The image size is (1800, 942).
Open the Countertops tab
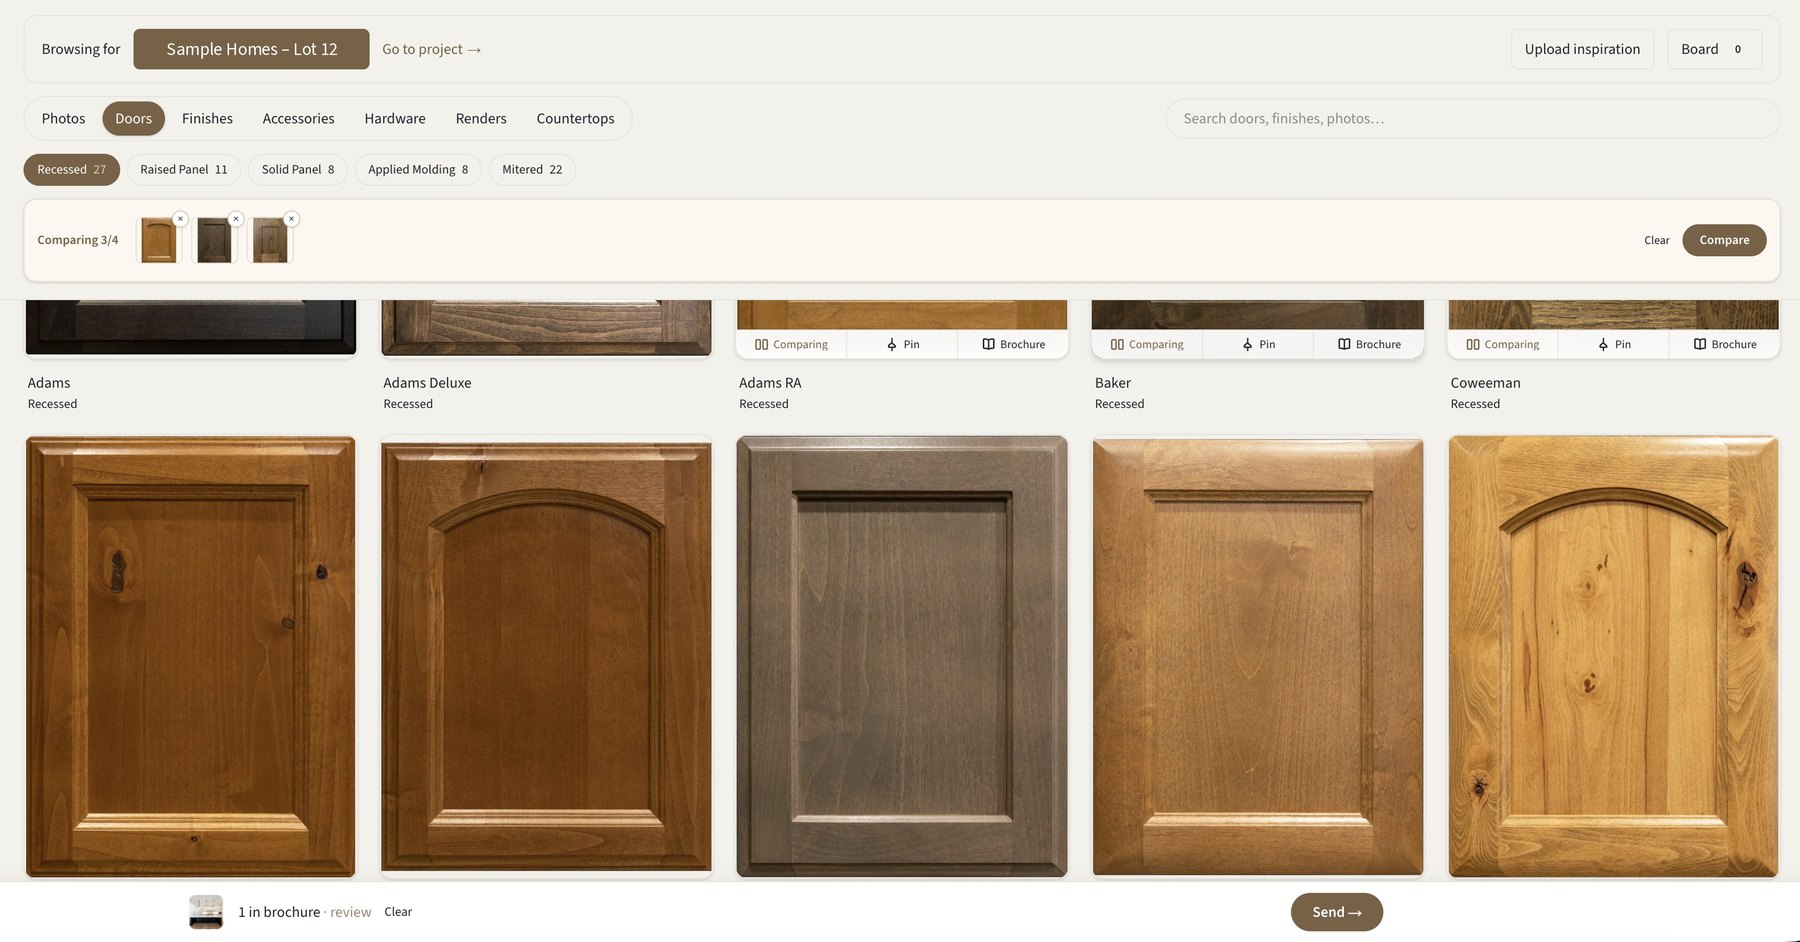point(575,118)
